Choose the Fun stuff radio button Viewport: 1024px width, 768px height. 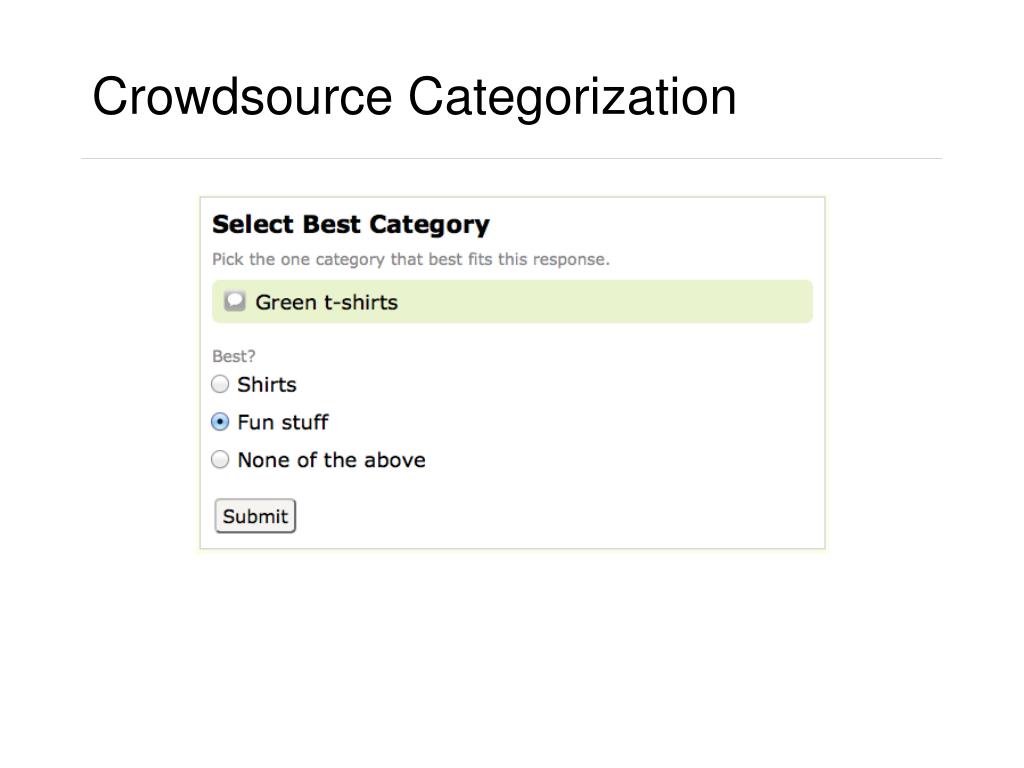pyautogui.click(x=220, y=422)
